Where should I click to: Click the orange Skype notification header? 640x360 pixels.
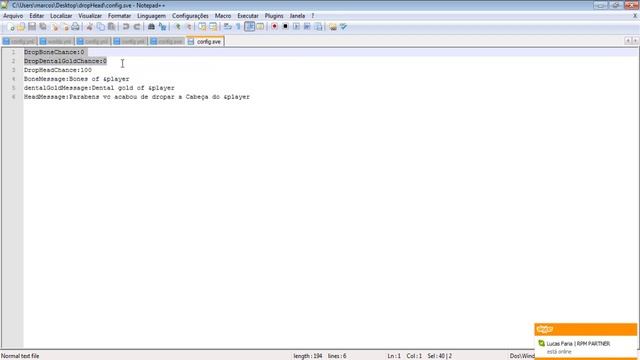click(586, 329)
